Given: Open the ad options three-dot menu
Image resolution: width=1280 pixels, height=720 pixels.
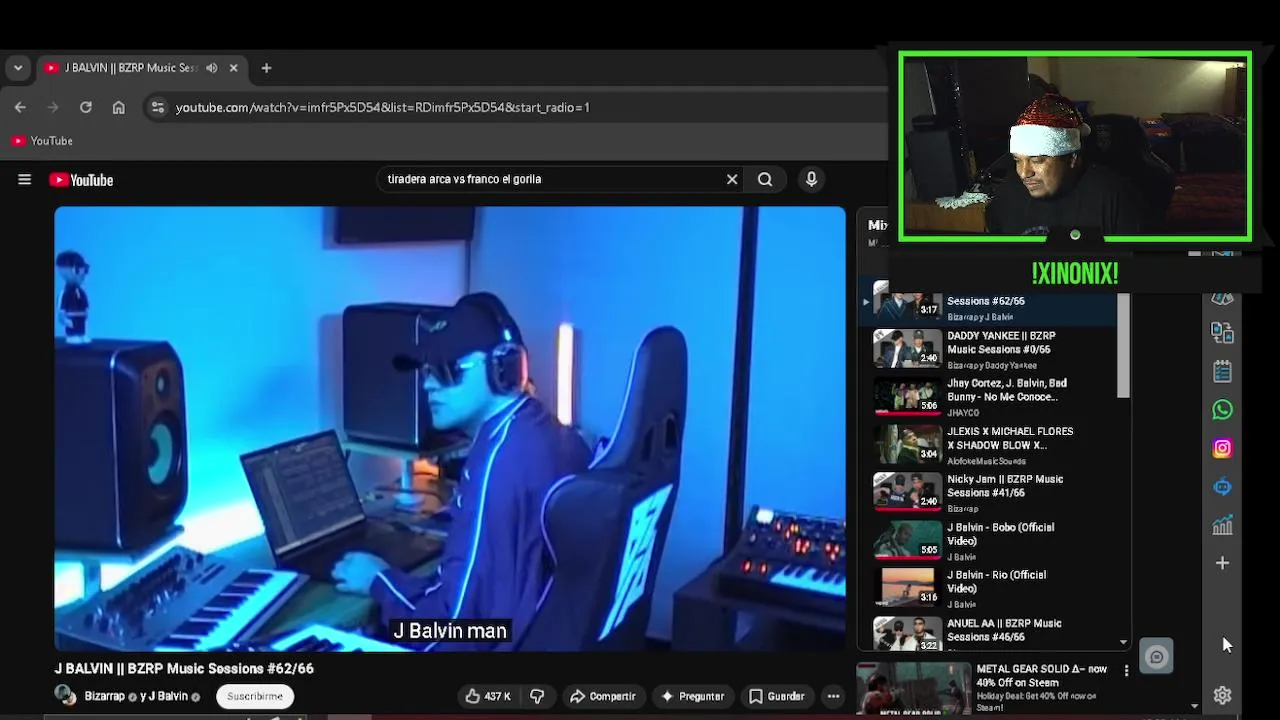Looking at the screenshot, I should (1126, 671).
